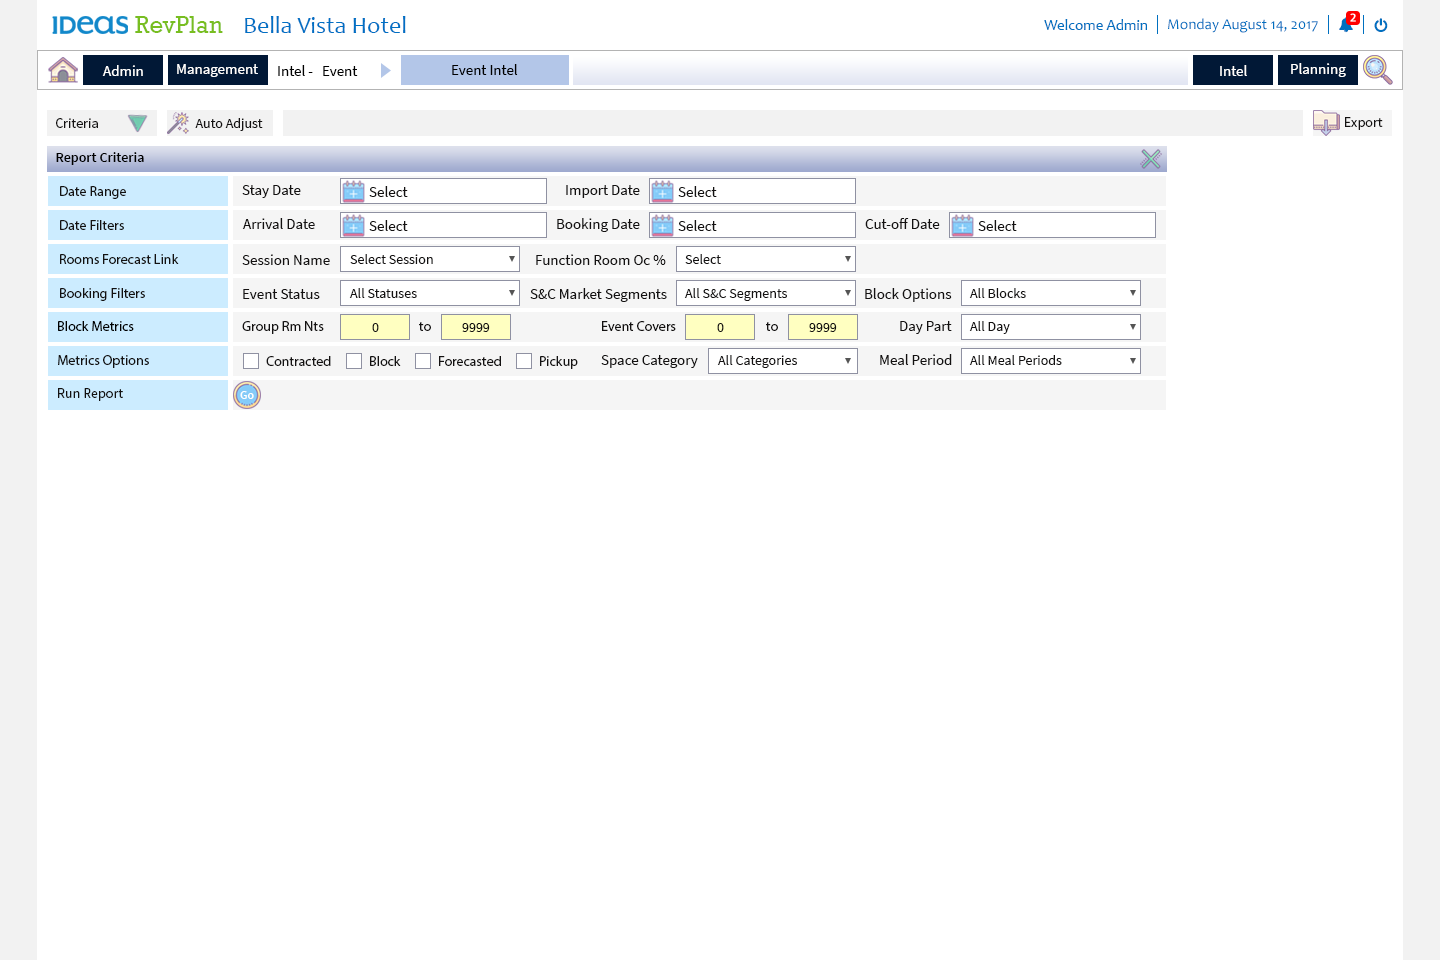Open the Session Name dropdown

(430, 259)
